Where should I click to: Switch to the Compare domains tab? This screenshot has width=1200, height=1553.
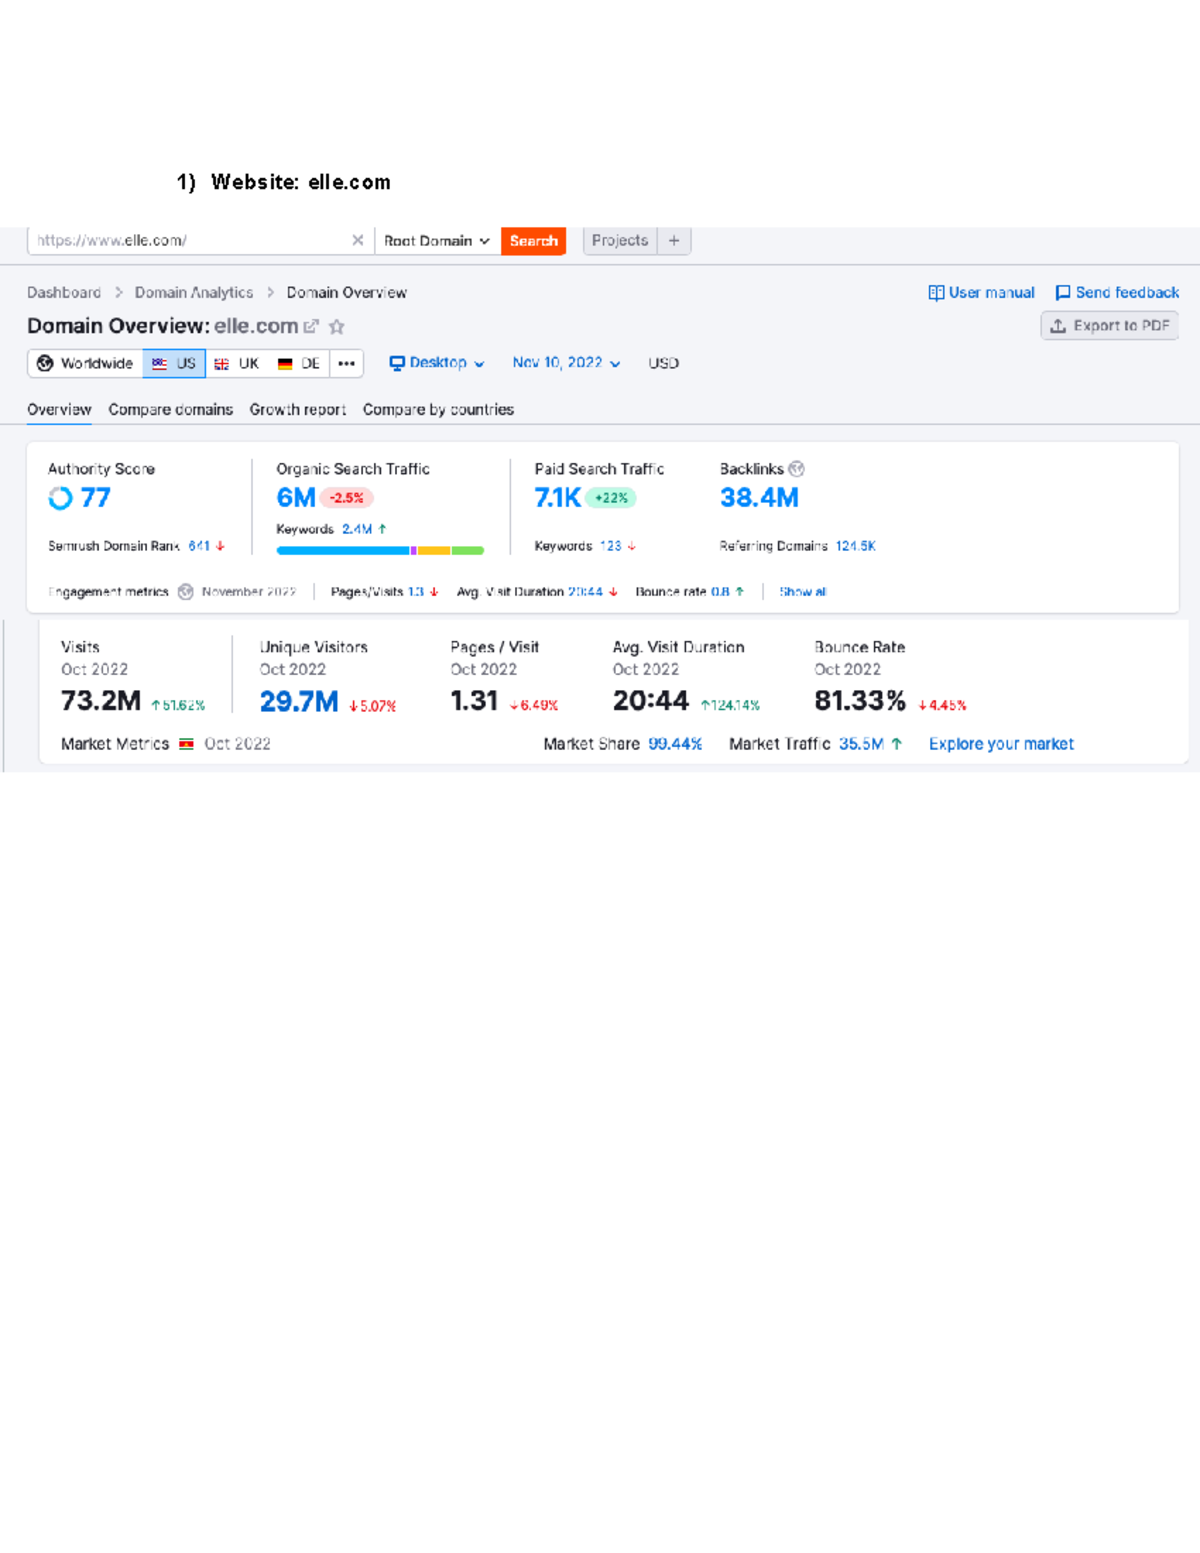click(170, 409)
